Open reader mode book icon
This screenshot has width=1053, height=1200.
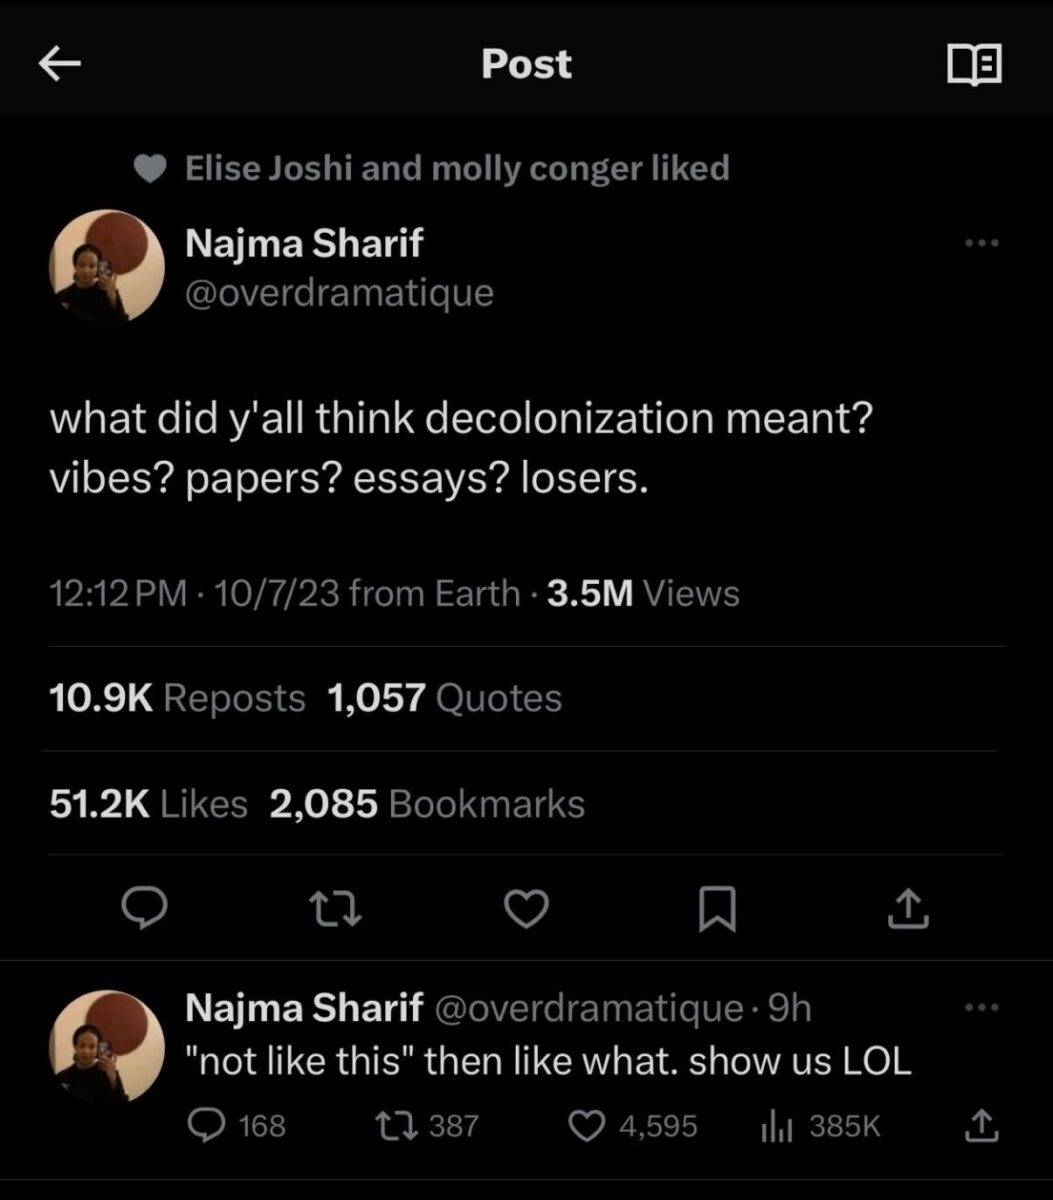[973, 64]
